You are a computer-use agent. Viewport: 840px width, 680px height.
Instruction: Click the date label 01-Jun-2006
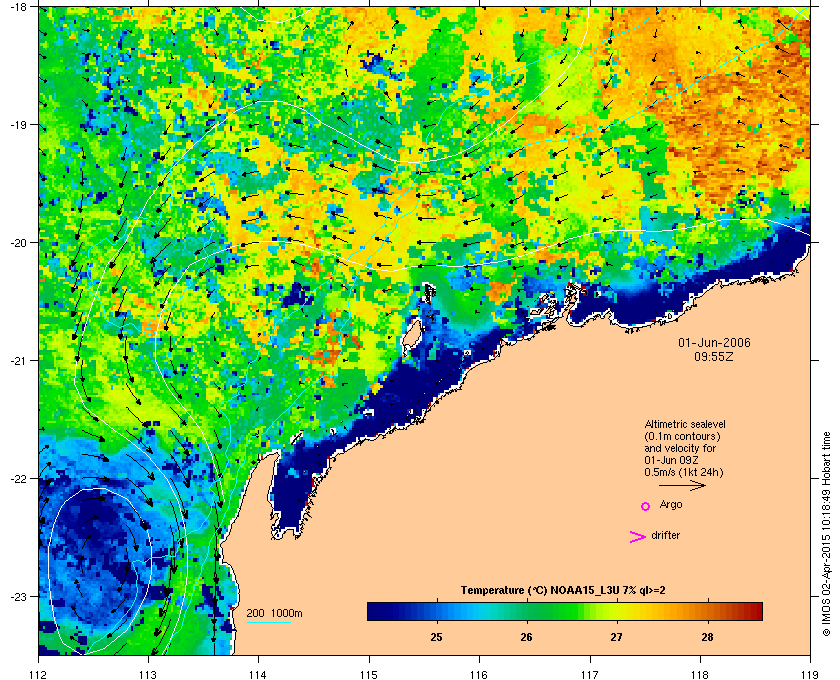[x=714, y=342]
